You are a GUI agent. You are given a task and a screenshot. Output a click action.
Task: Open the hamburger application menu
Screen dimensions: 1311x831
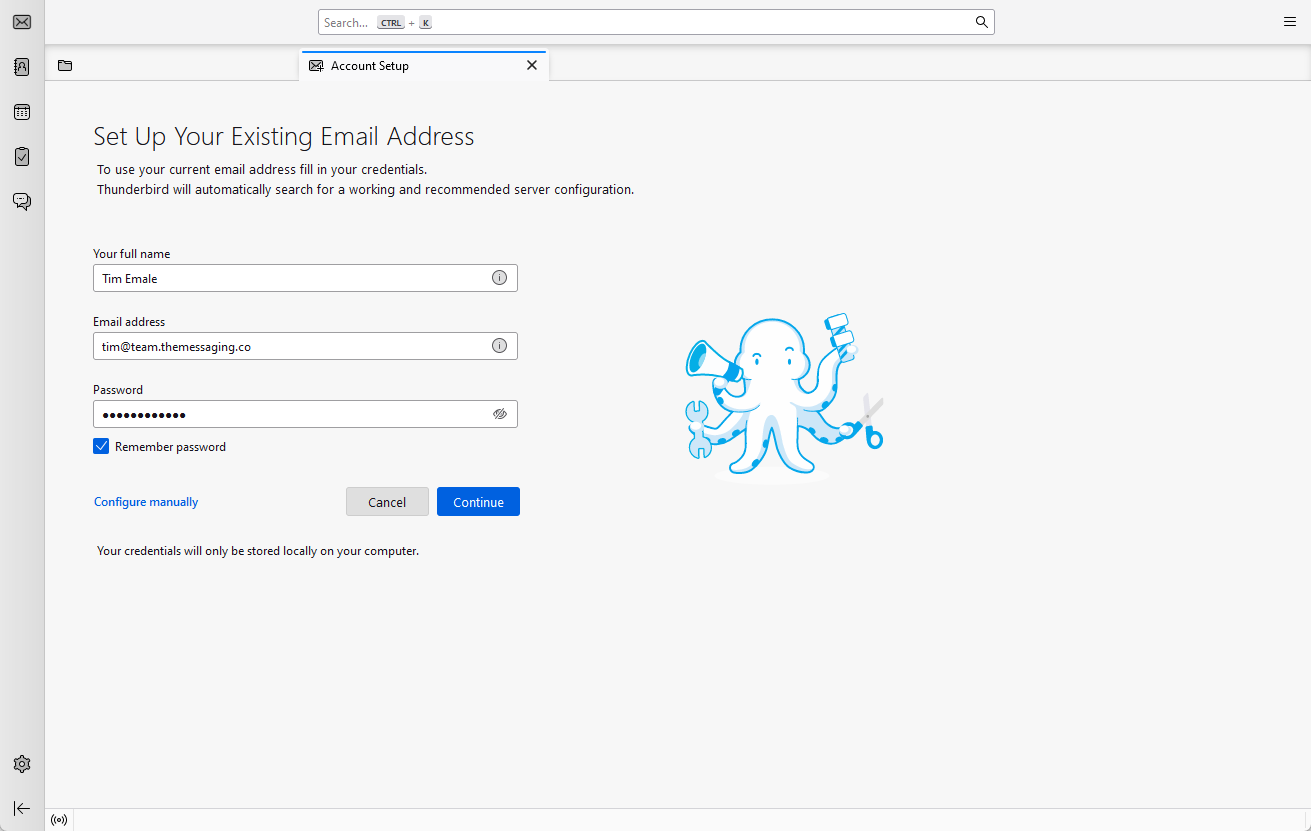pyautogui.click(x=1290, y=22)
